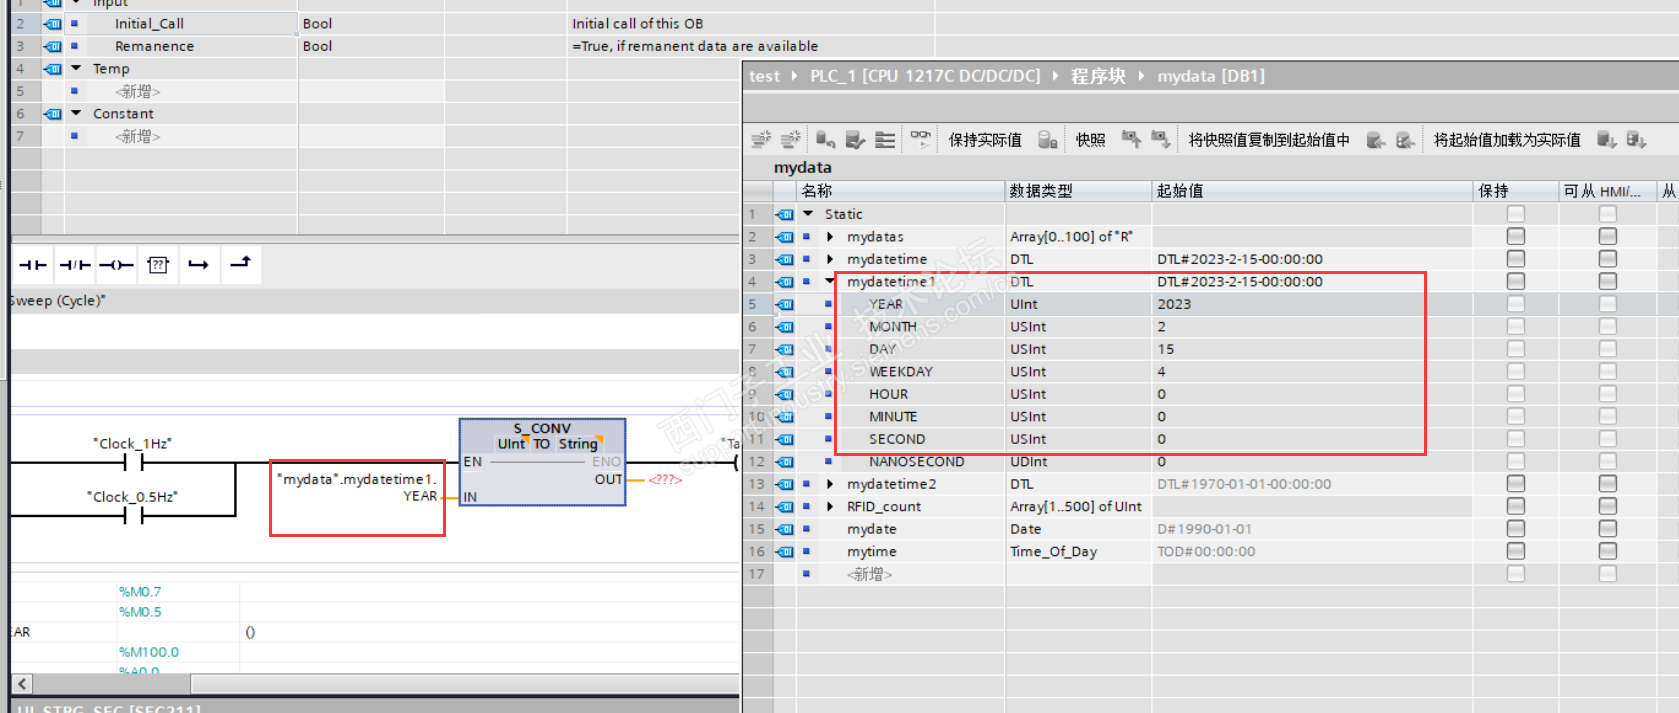Collapse the Constant section

[76, 113]
